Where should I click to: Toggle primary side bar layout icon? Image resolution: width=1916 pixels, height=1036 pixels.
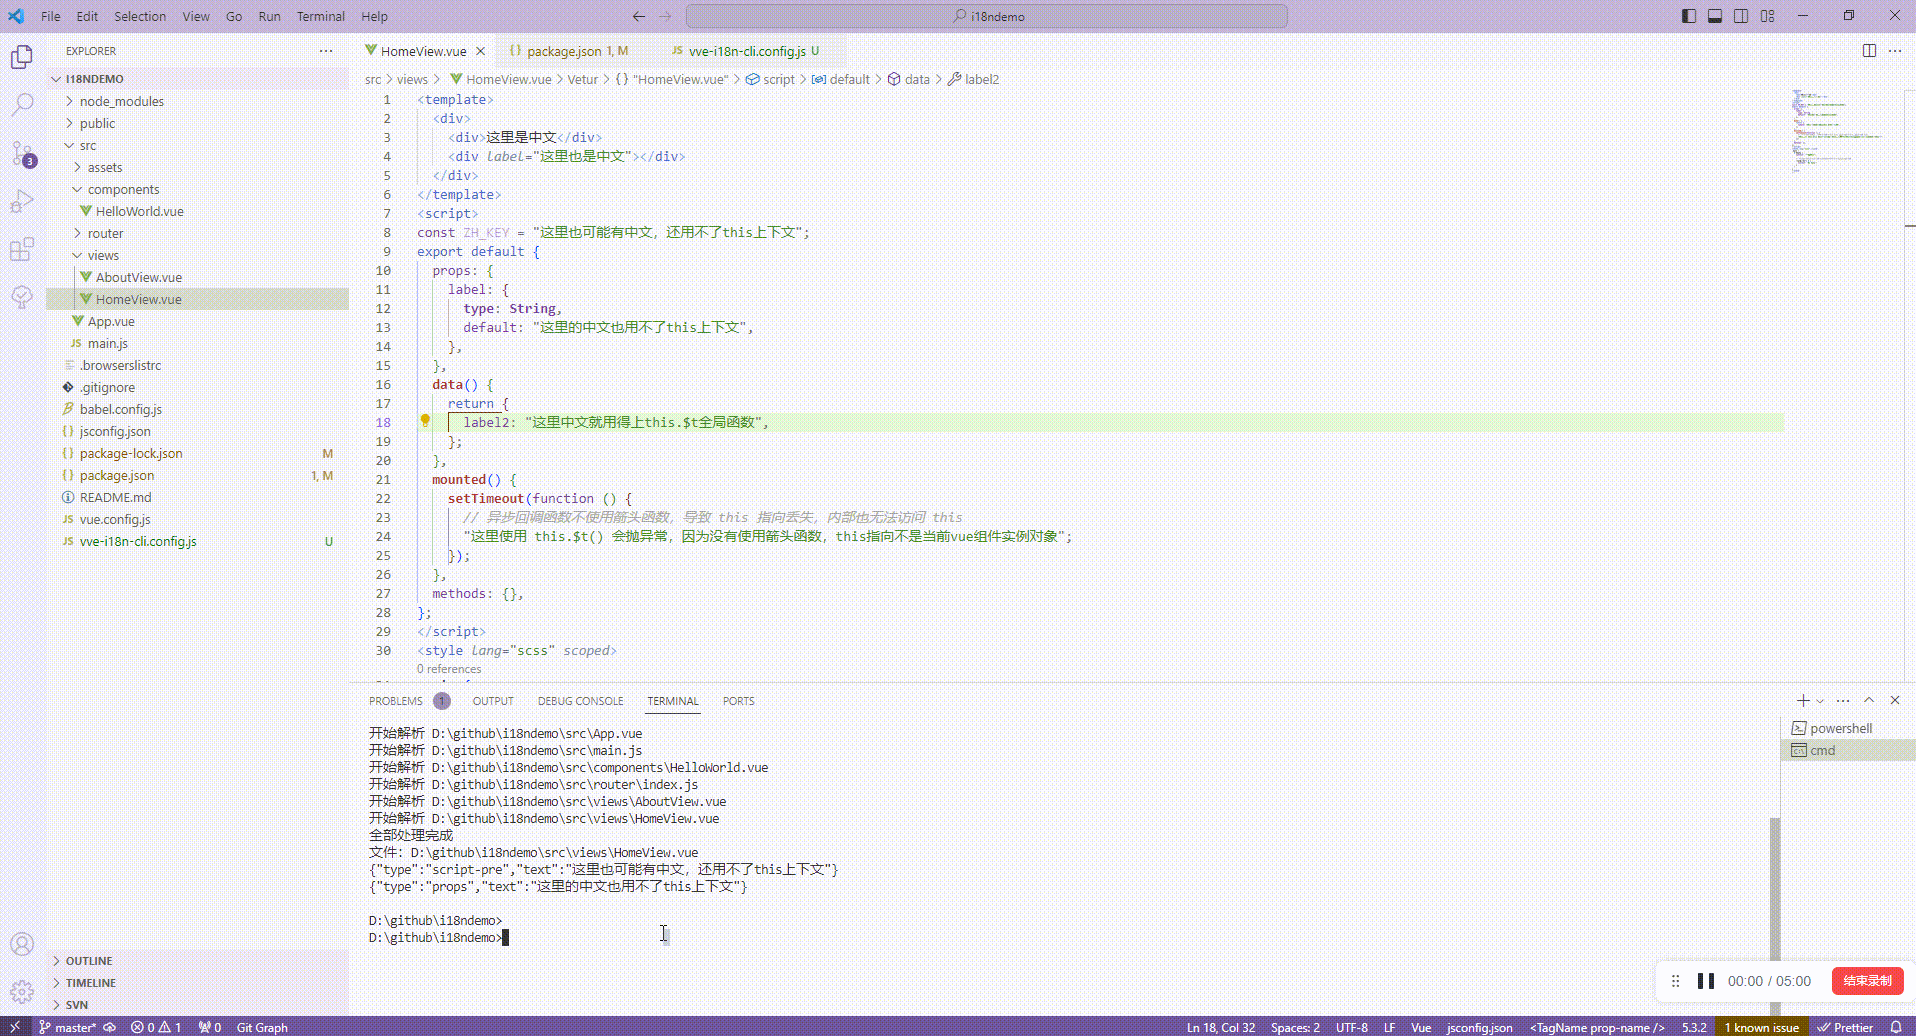[x=1689, y=16]
